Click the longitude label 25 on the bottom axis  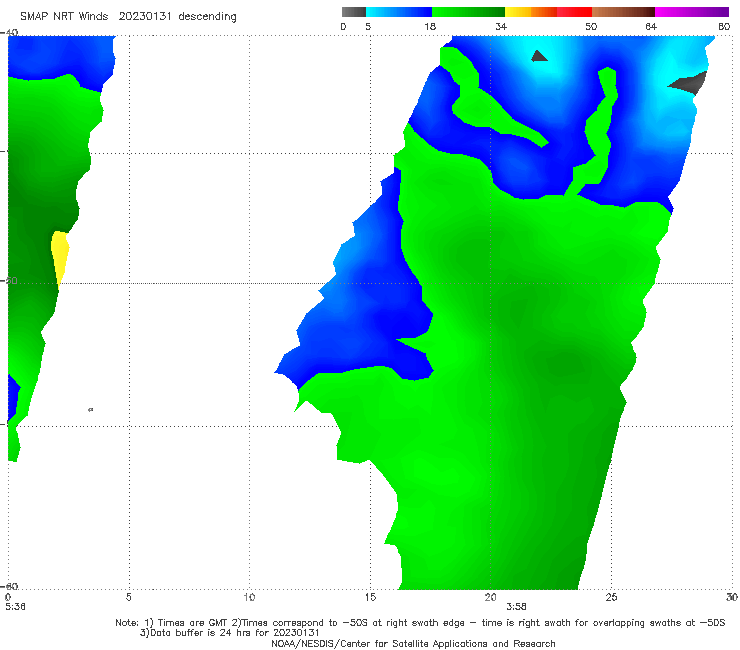point(611,597)
